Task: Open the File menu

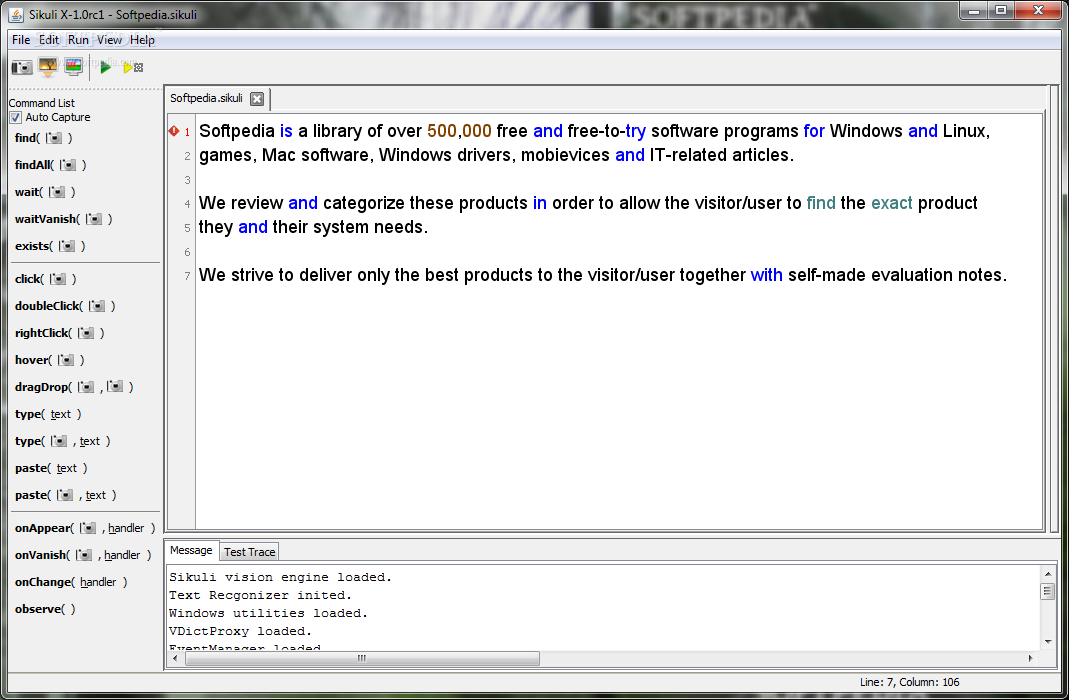Action: pyautogui.click(x=21, y=40)
